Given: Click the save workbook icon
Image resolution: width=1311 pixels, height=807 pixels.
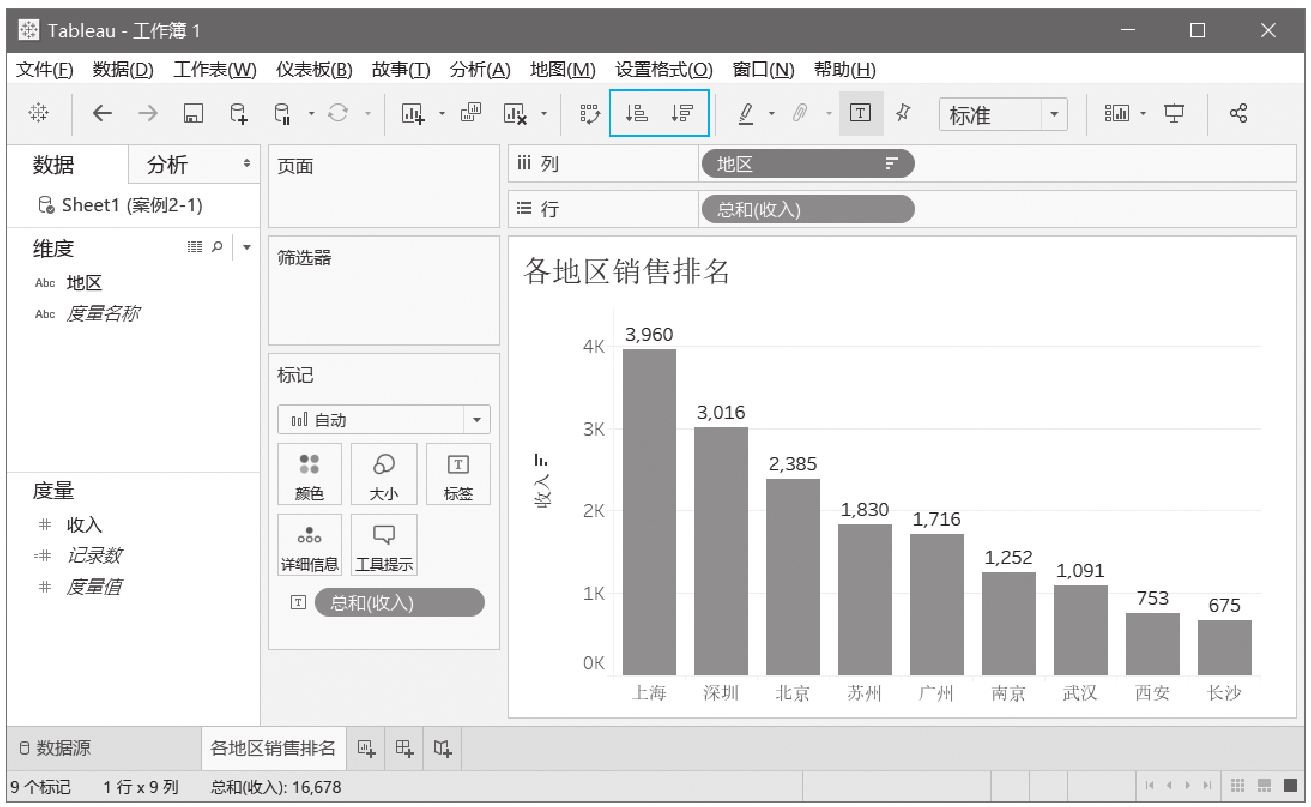Looking at the screenshot, I should (x=193, y=114).
